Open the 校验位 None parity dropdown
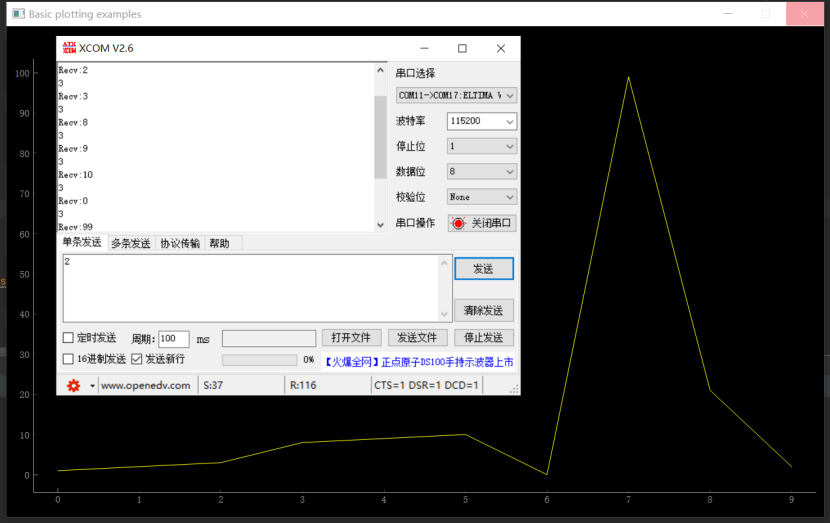The image size is (830, 523). pos(481,197)
